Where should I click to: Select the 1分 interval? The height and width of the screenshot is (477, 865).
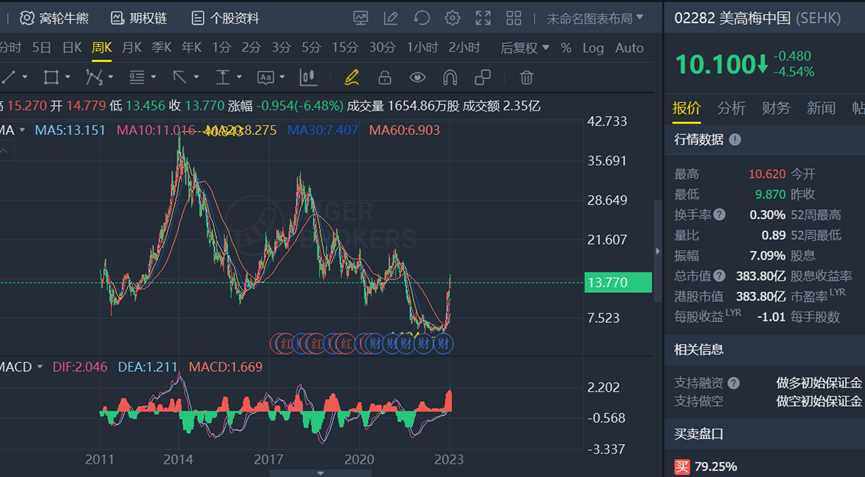(221, 48)
